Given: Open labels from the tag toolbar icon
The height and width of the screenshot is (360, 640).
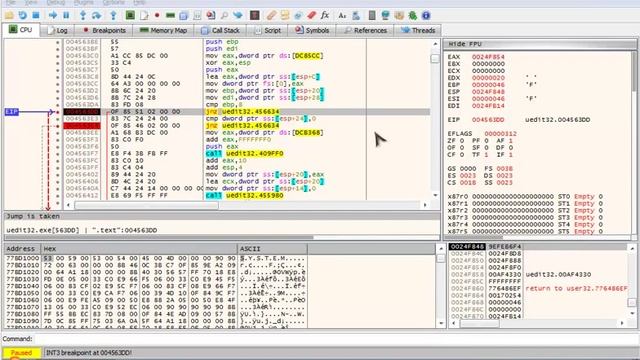Looking at the screenshot, I should (298, 16).
